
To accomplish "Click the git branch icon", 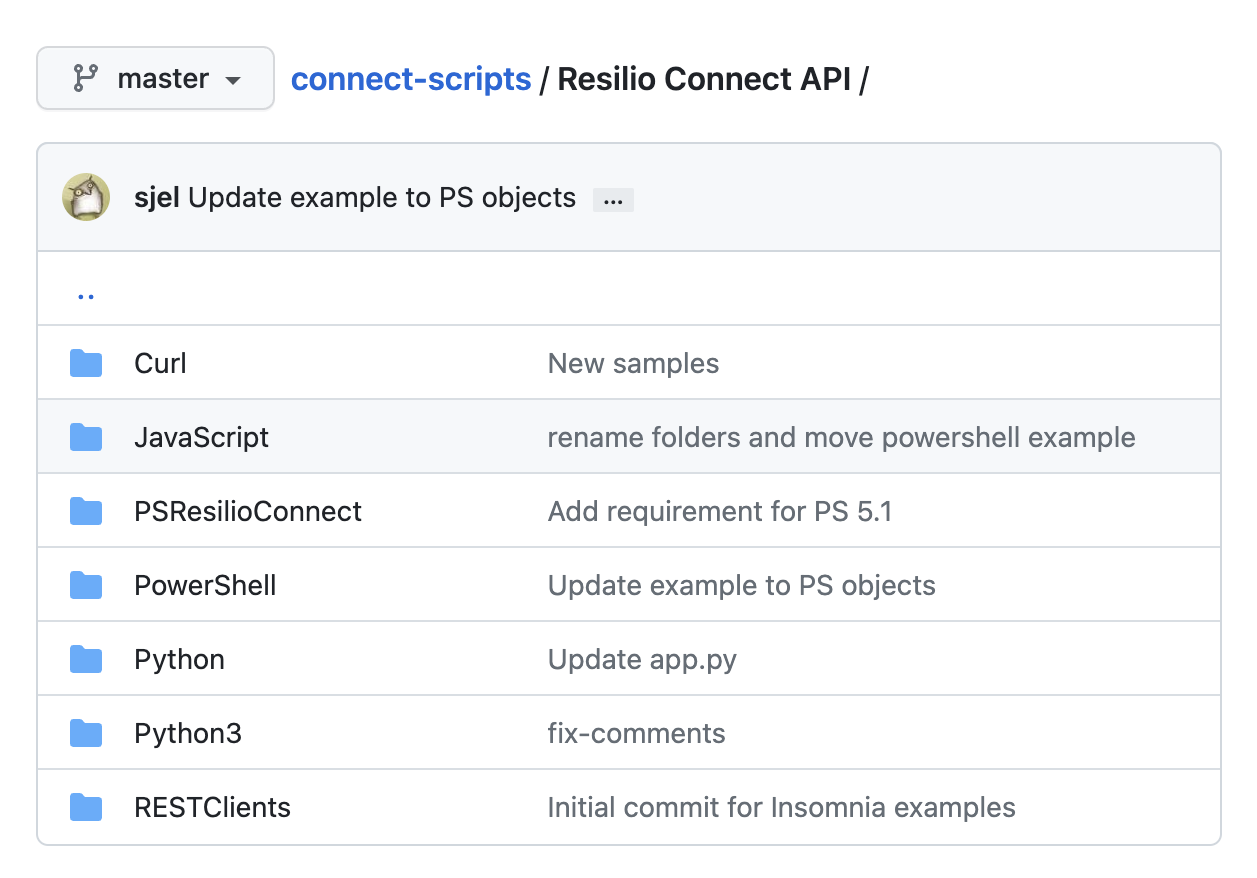I will tap(86, 78).
